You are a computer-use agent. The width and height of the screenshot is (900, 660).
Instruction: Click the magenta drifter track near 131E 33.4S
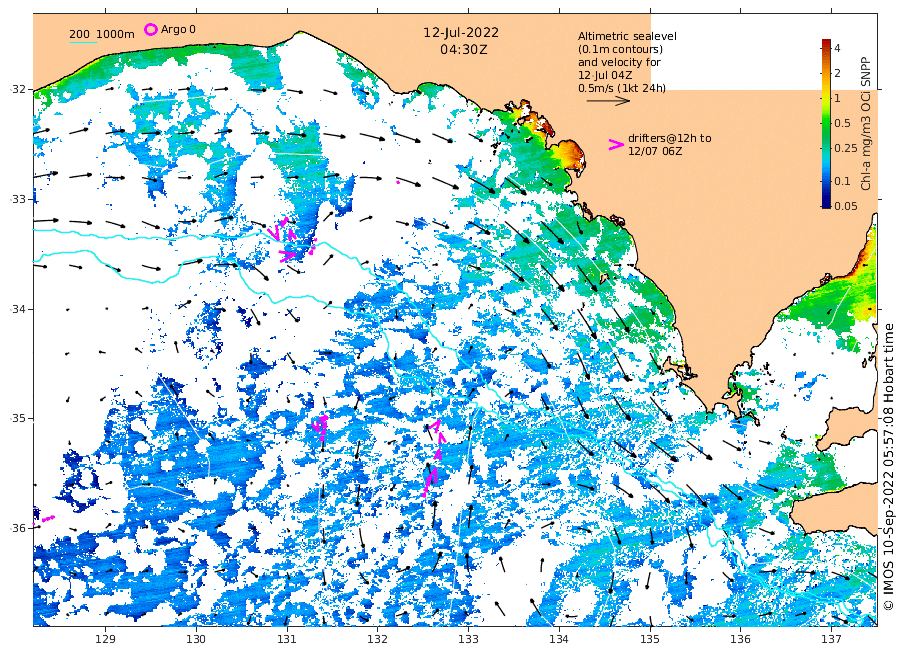(292, 240)
